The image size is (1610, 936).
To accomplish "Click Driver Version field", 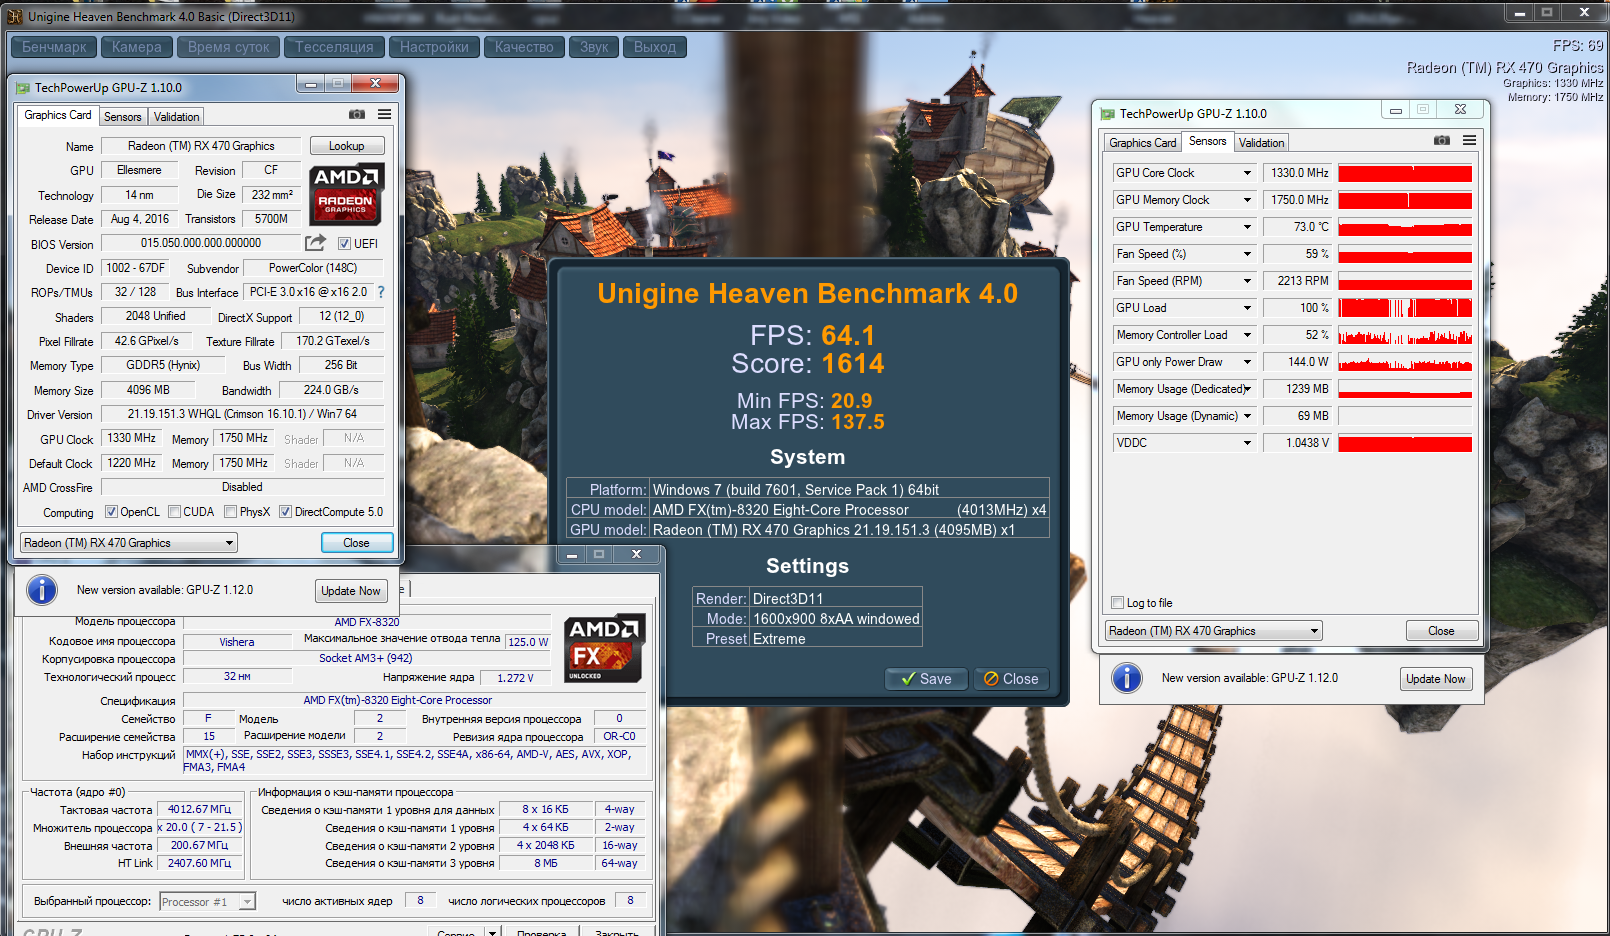I will pos(242,414).
